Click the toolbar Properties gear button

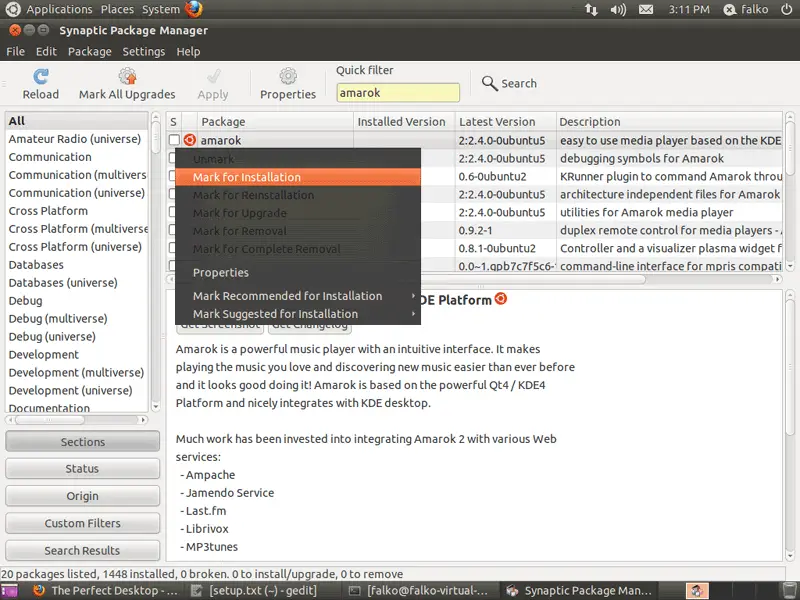[288, 84]
